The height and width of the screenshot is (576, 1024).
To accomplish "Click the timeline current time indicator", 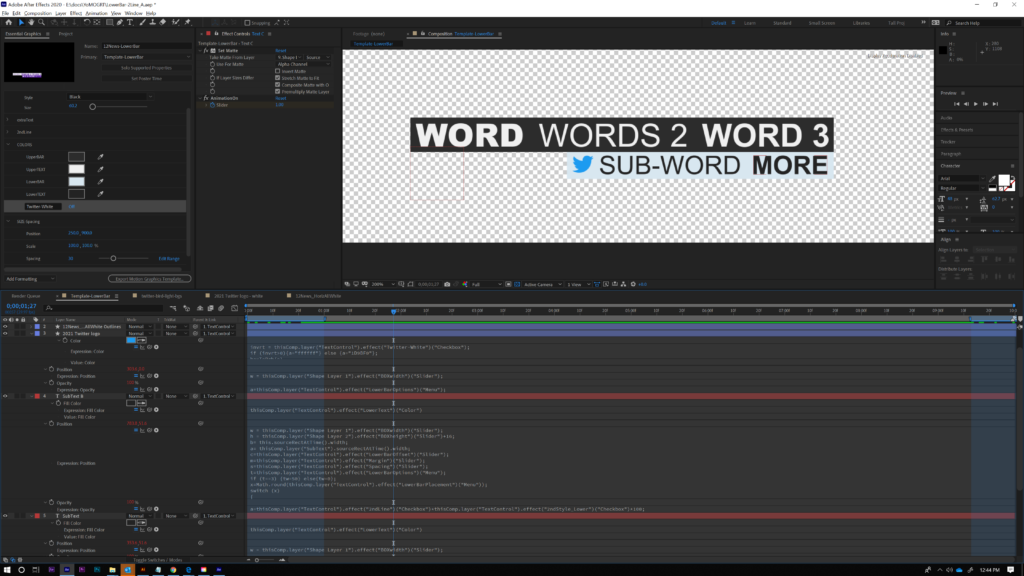I will 393,311.
